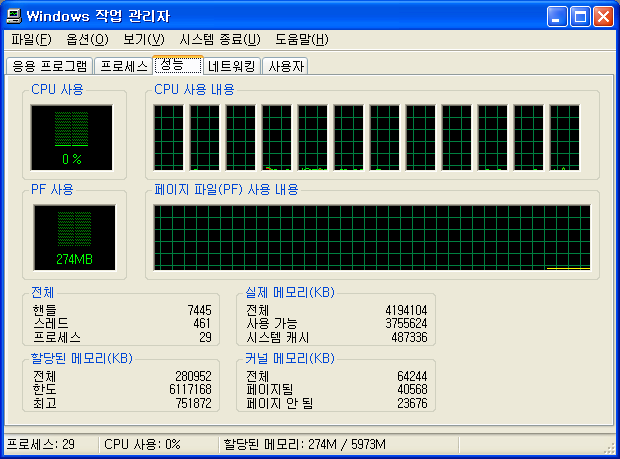Click the 프로세스 value 29 in 전체 group
This screenshot has width=620, height=459.
[x=205, y=337]
